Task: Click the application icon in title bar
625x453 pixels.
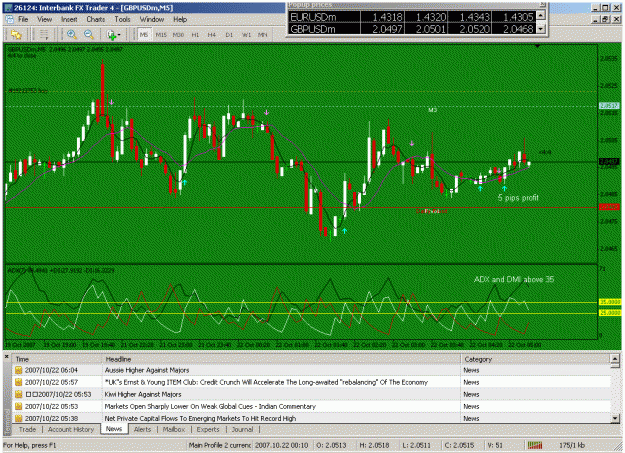Action: pyautogui.click(x=8, y=8)
